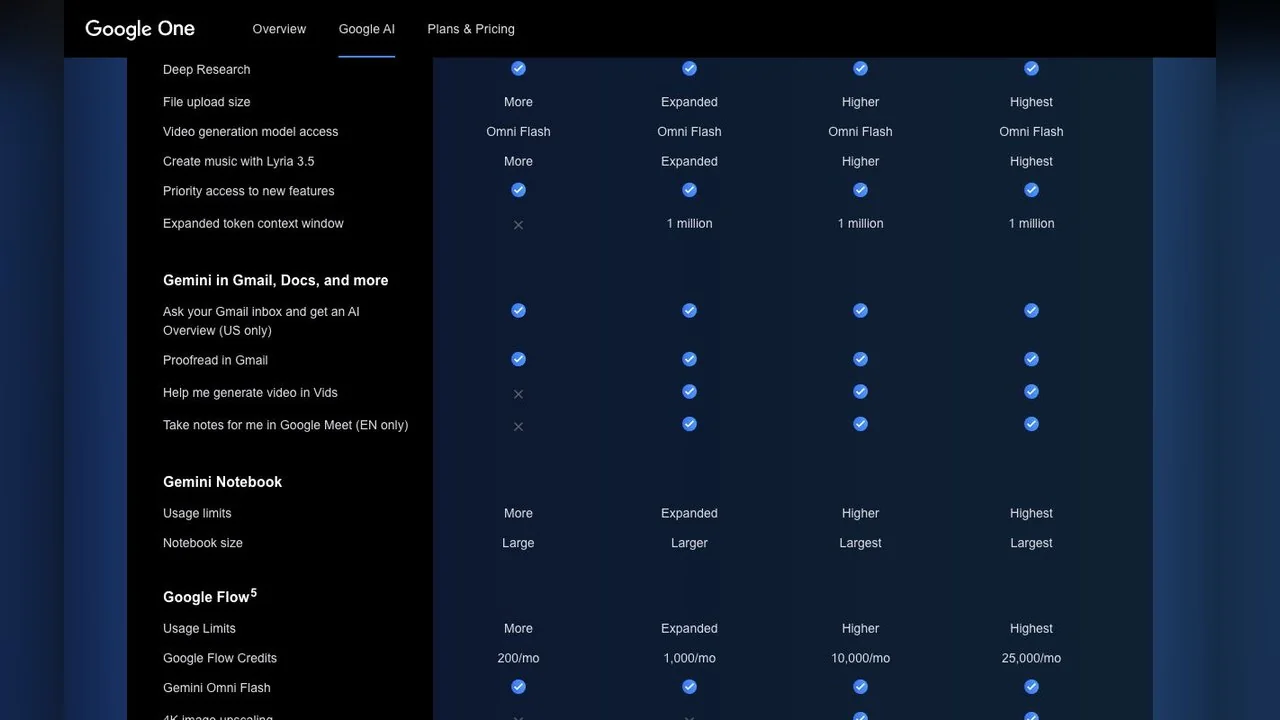Click the Deep Research checkmark in the last plan column
1280x720 pixels.
pyautogui.click(x=1031, y=68)
